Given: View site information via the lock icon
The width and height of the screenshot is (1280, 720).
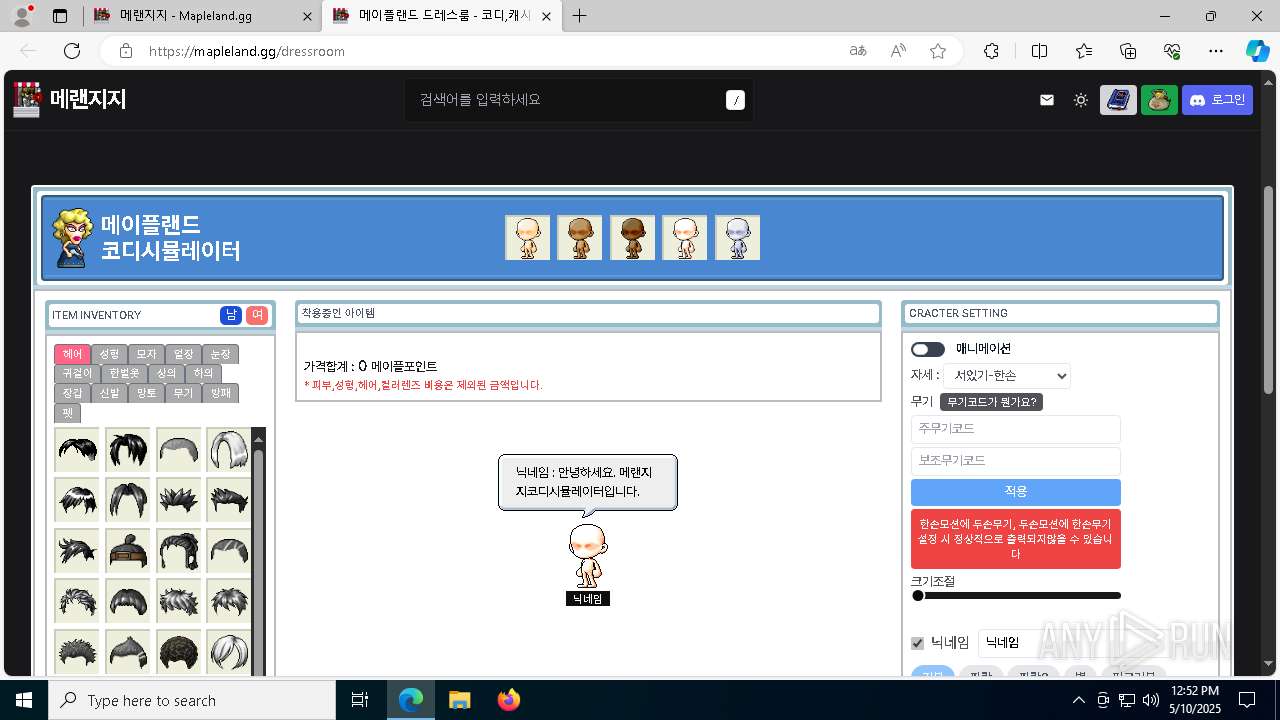Looking at the screenshot, I should pyautogui.click(x=125, y=51).
